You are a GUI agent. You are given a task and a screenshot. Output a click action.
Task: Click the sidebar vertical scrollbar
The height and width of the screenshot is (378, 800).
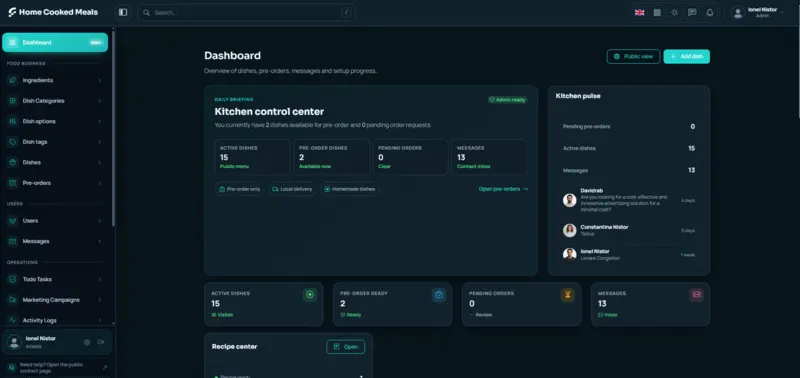click(113, 128)
